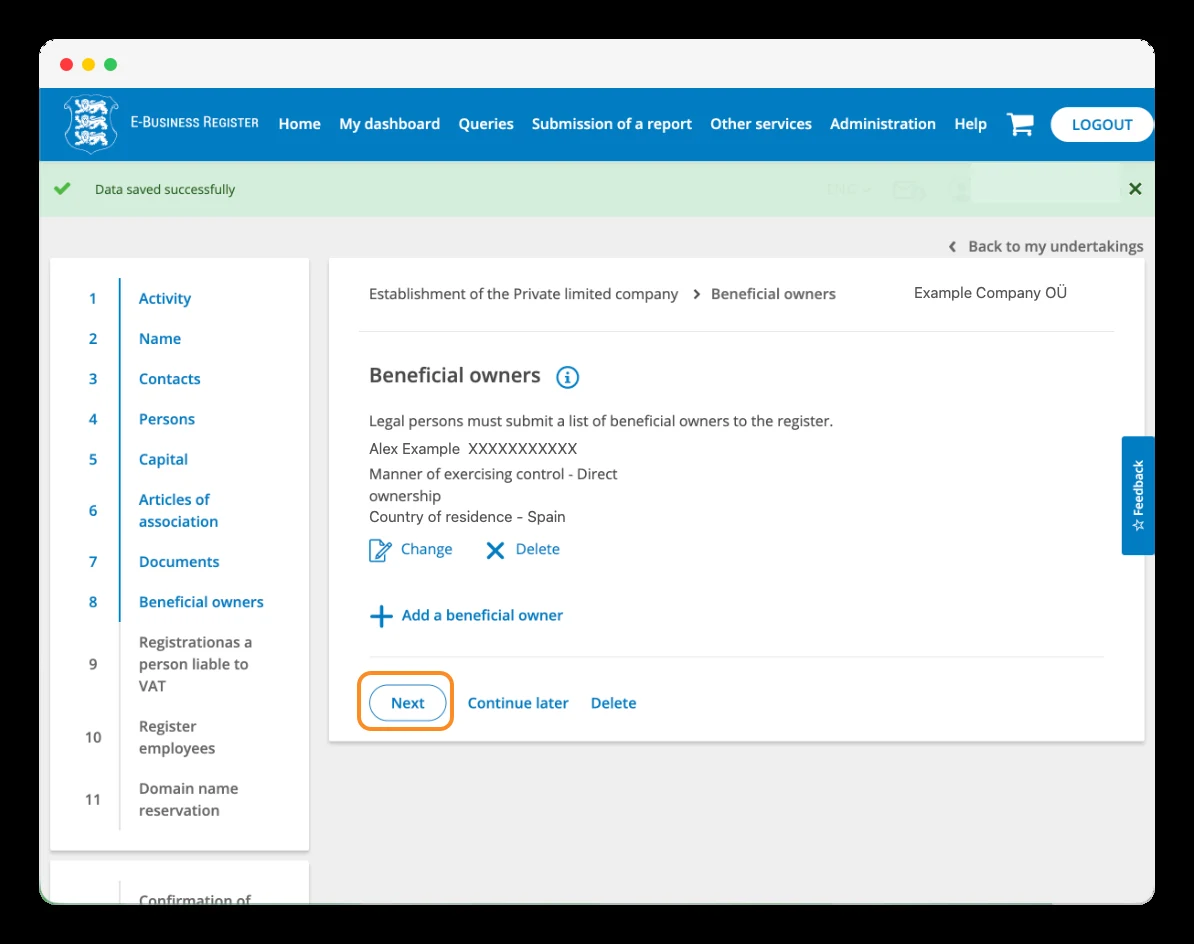Image resolution: width=1194 pixels, height=944 pixels.
Task: Select Registration as a person liable to VAT step
Action: pyautogui.click(x=195, y=664)
